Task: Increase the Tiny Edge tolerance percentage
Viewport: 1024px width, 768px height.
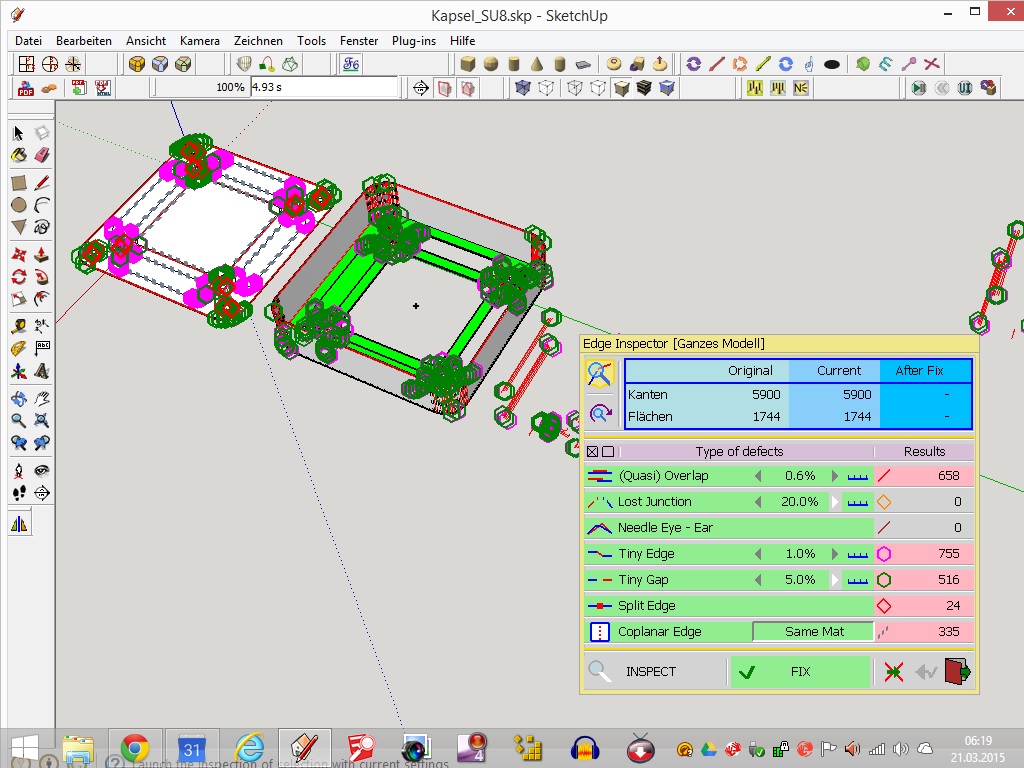Action: 836,554
